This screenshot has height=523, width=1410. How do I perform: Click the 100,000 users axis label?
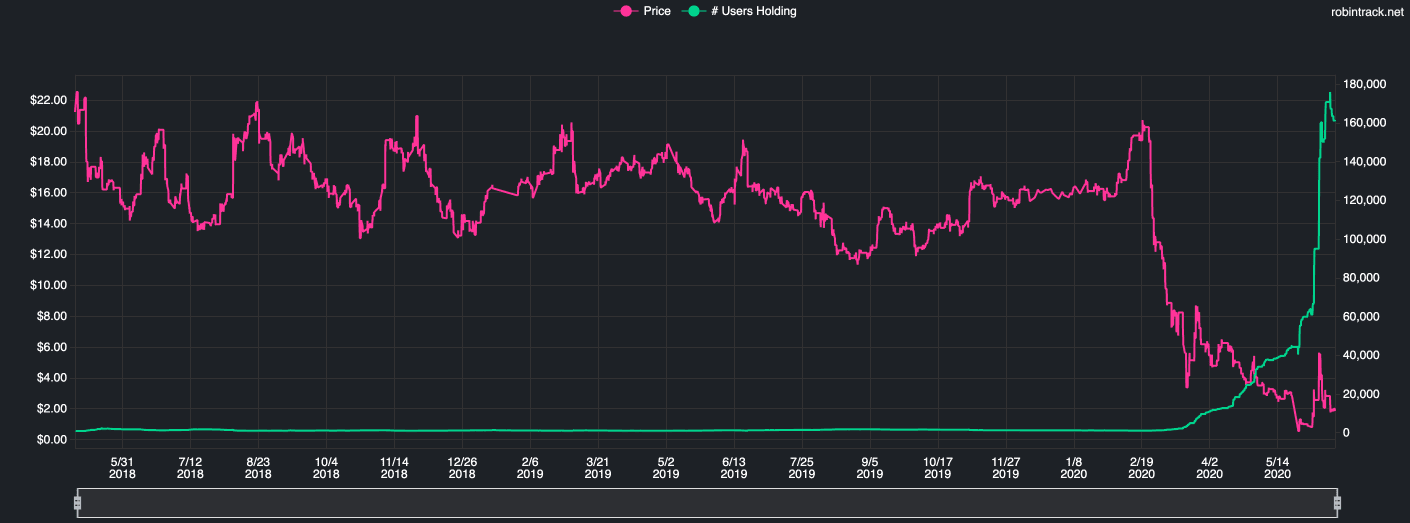coord(1365,240)
